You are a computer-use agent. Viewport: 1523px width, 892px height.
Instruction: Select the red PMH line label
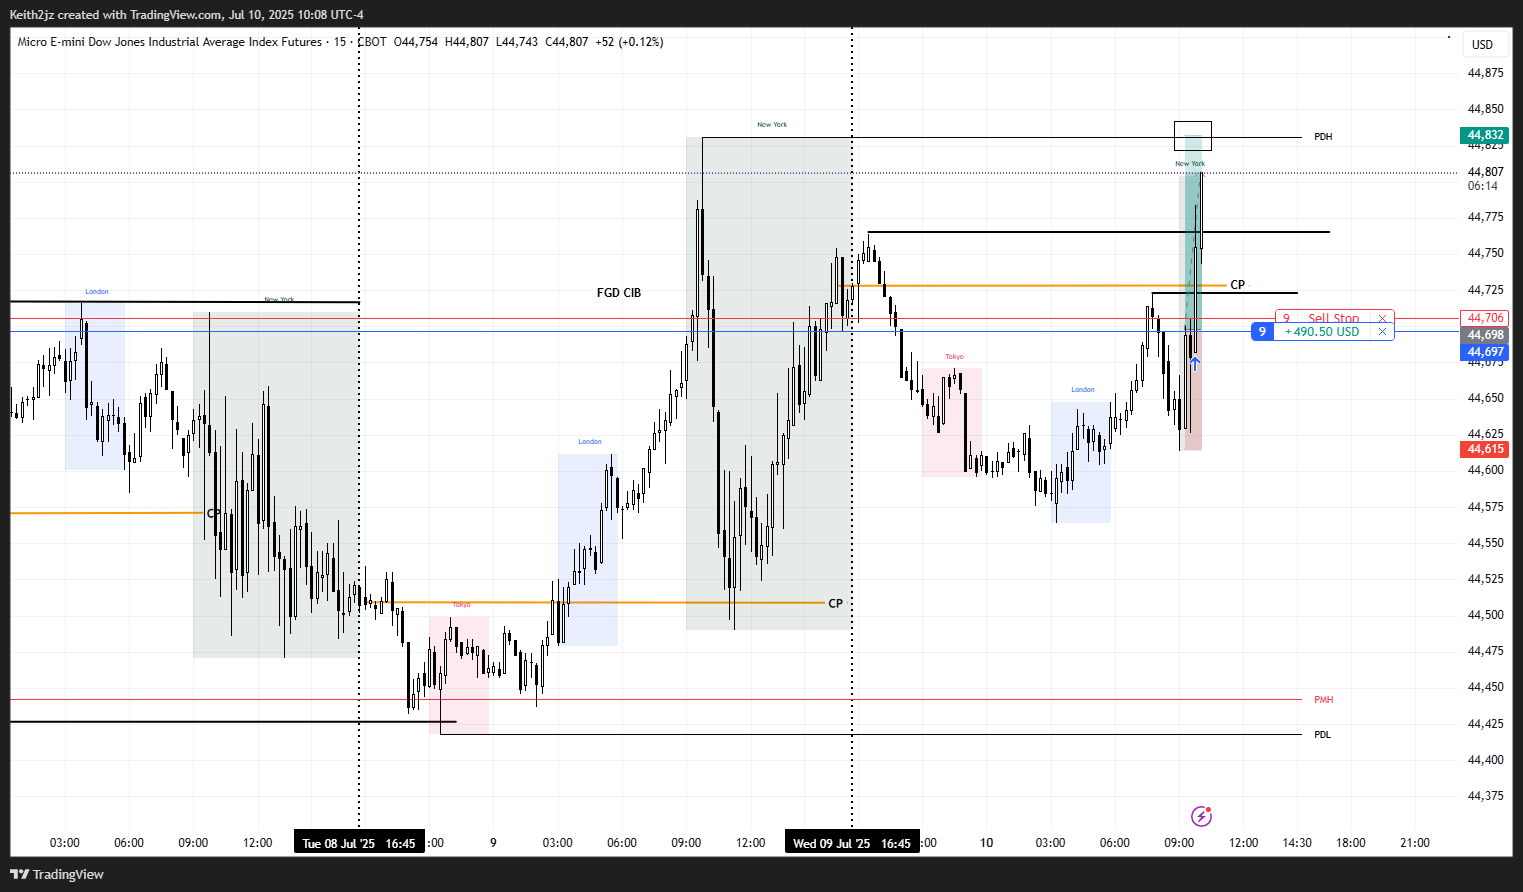point(1323,700)
